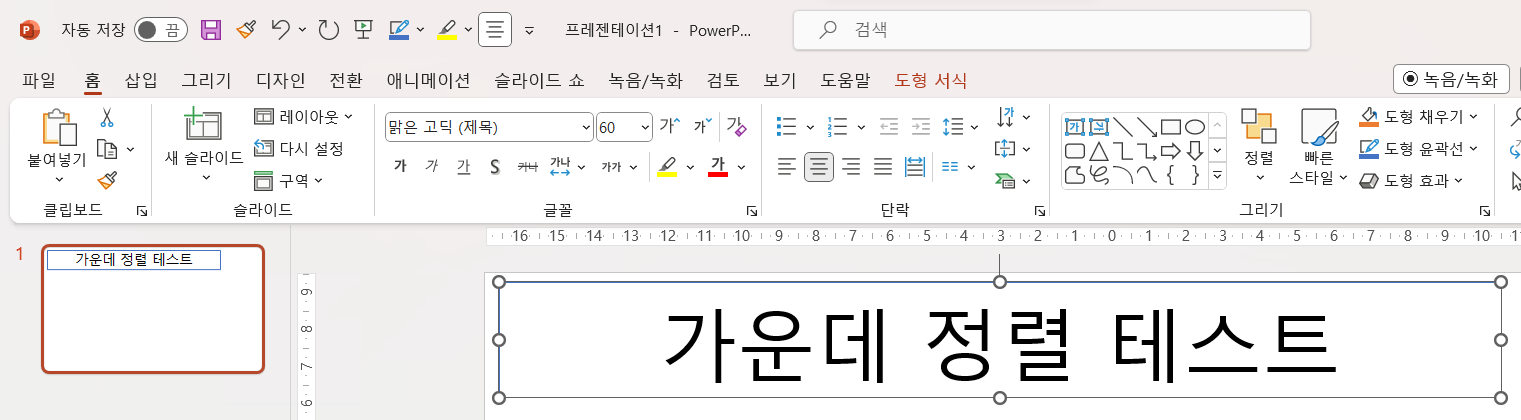The image size is (1521, 420).
Task: Save the presentation with the floppy disk icon
Action: (211, 30)
